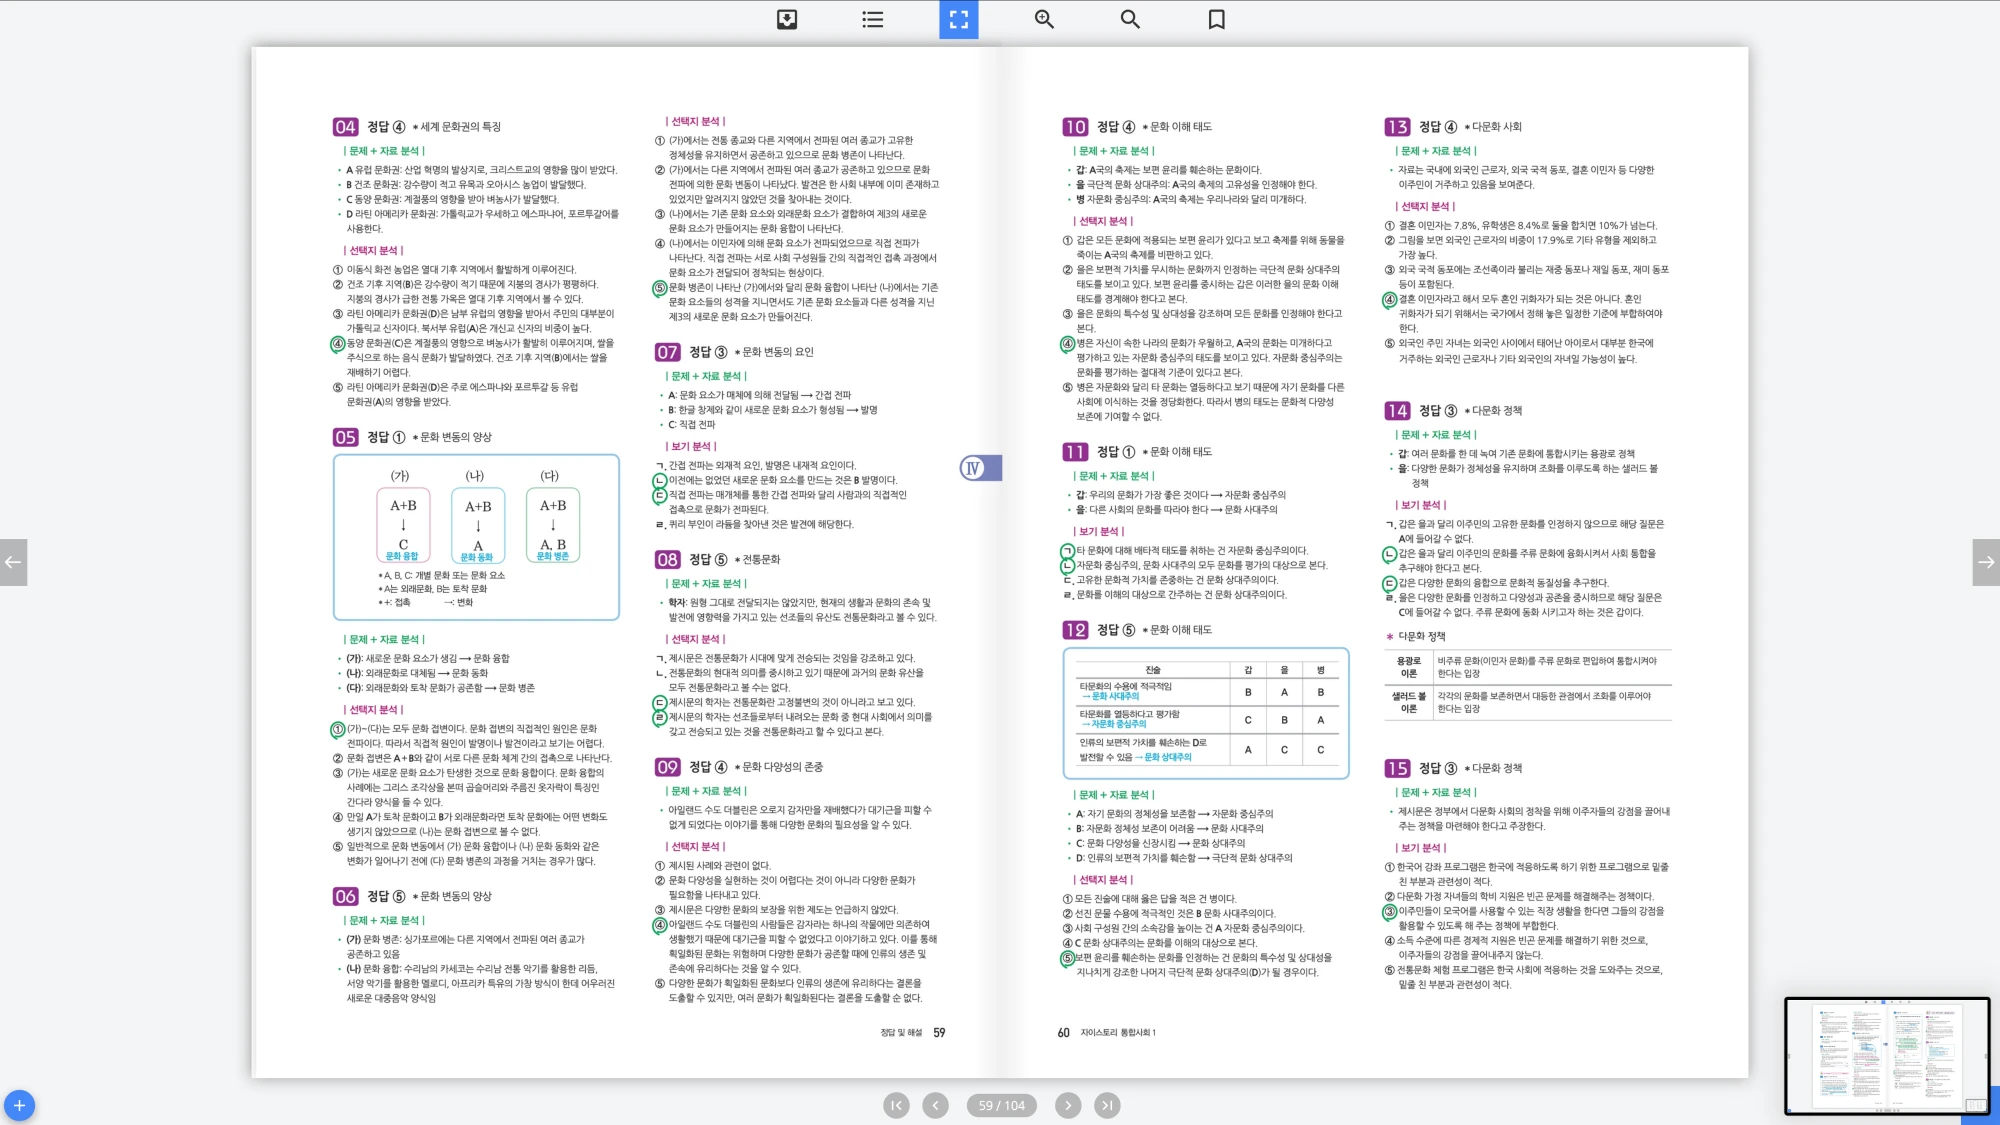Click the zoom-in magnifier icon
Image resolution: width=2000 pixels, height=1125 pixels.
[1044, 19]
